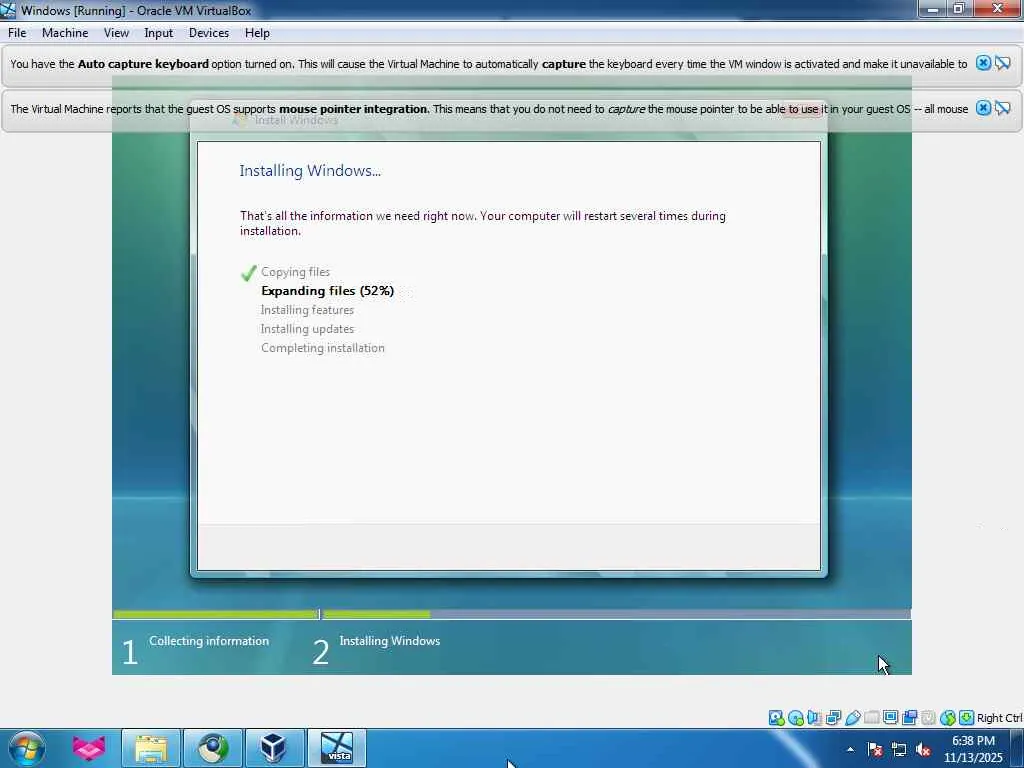Open the clock showing 6:38 PM
The image size is (1024, 768).
click(x=973, y=749)
